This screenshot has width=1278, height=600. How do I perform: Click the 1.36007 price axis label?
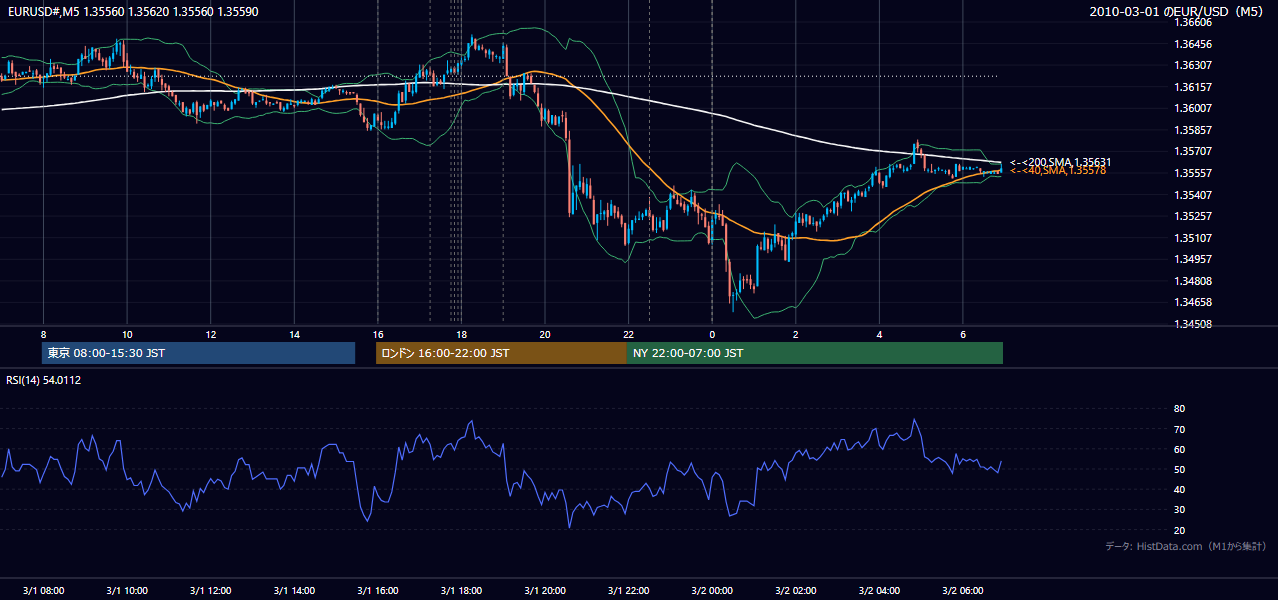pyautogui.click(x=1194, y=108)
